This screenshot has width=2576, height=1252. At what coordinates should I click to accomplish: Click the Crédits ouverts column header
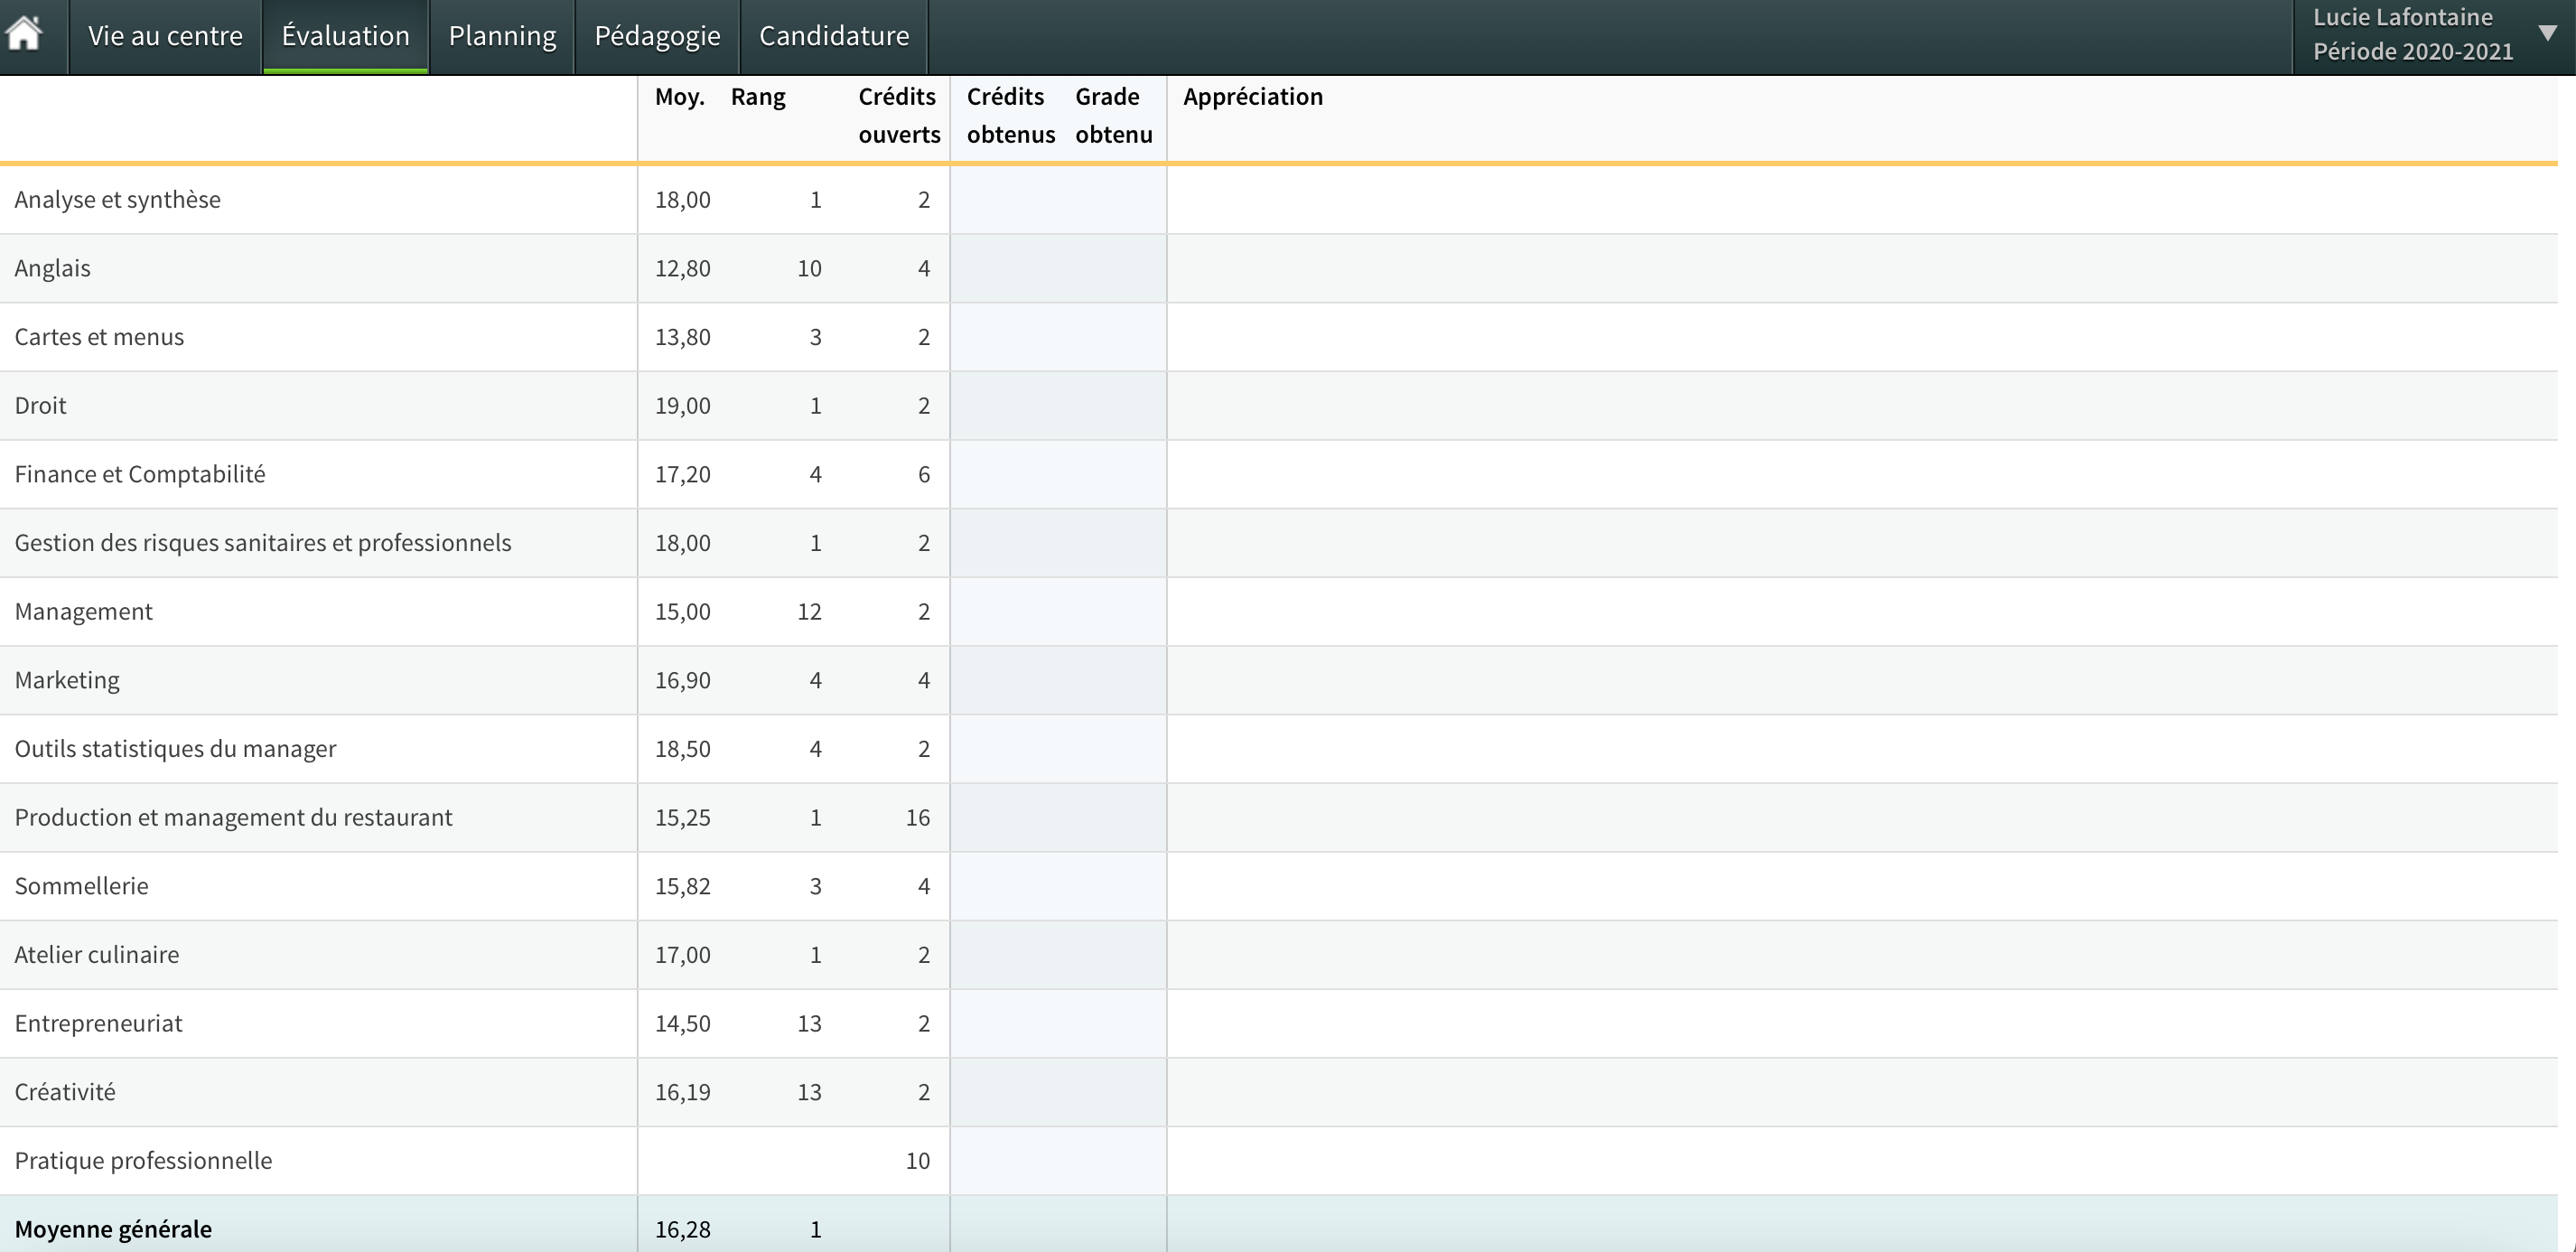click(898, 115)
